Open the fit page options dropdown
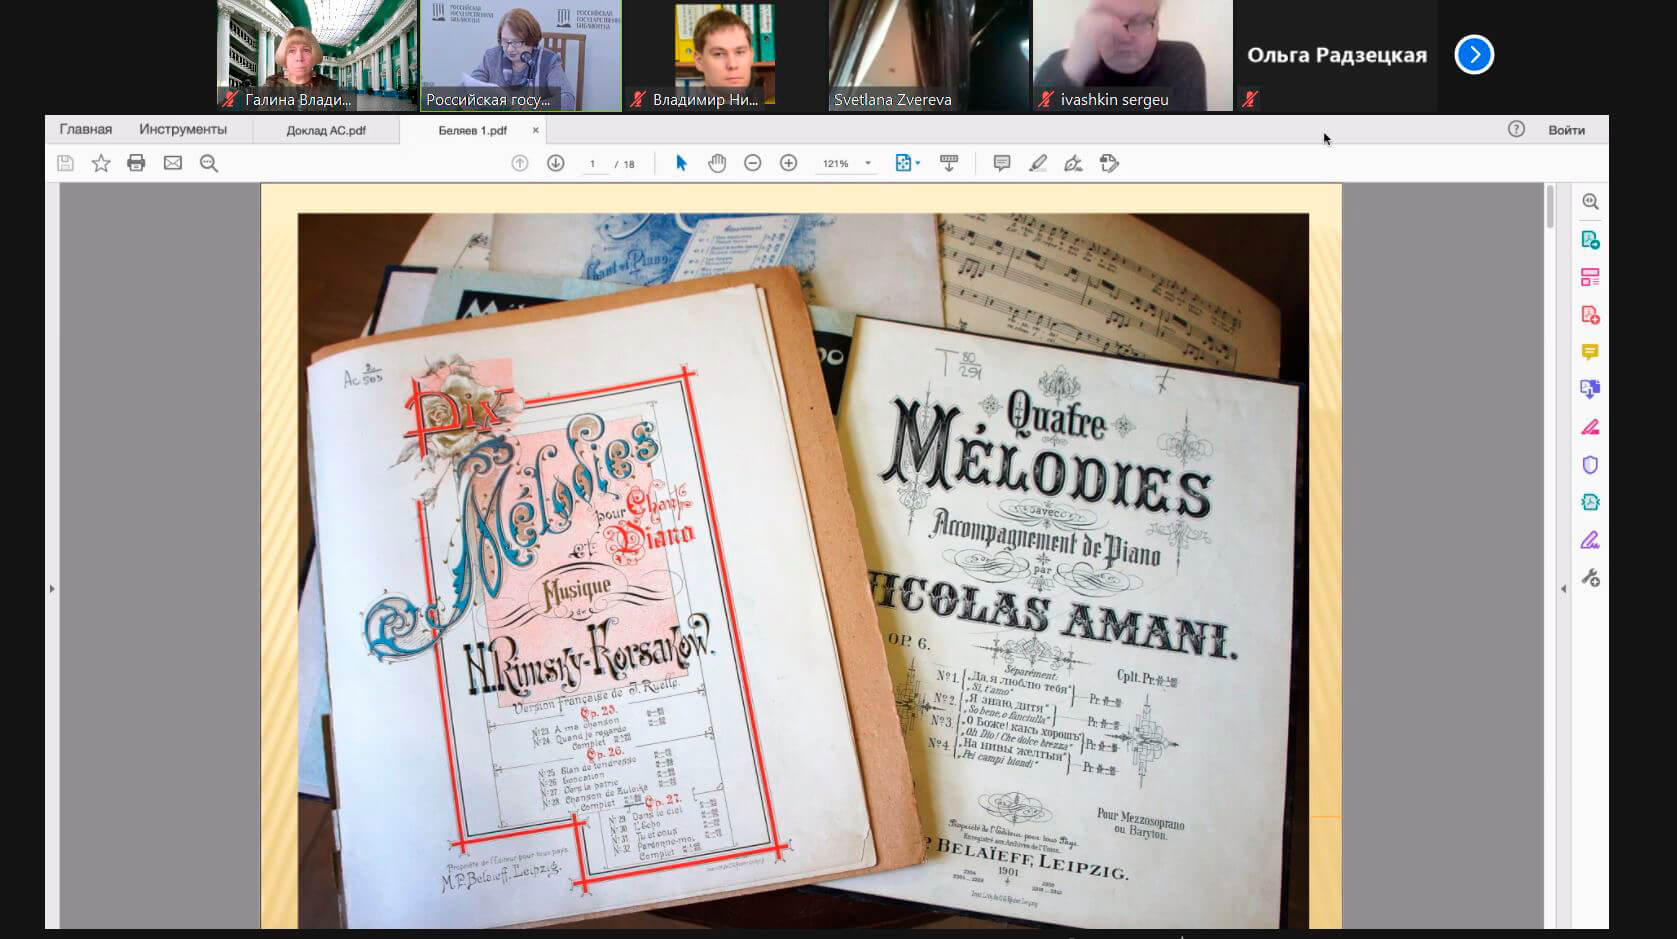Viewport: 1677px width, 939px height. 908,163
